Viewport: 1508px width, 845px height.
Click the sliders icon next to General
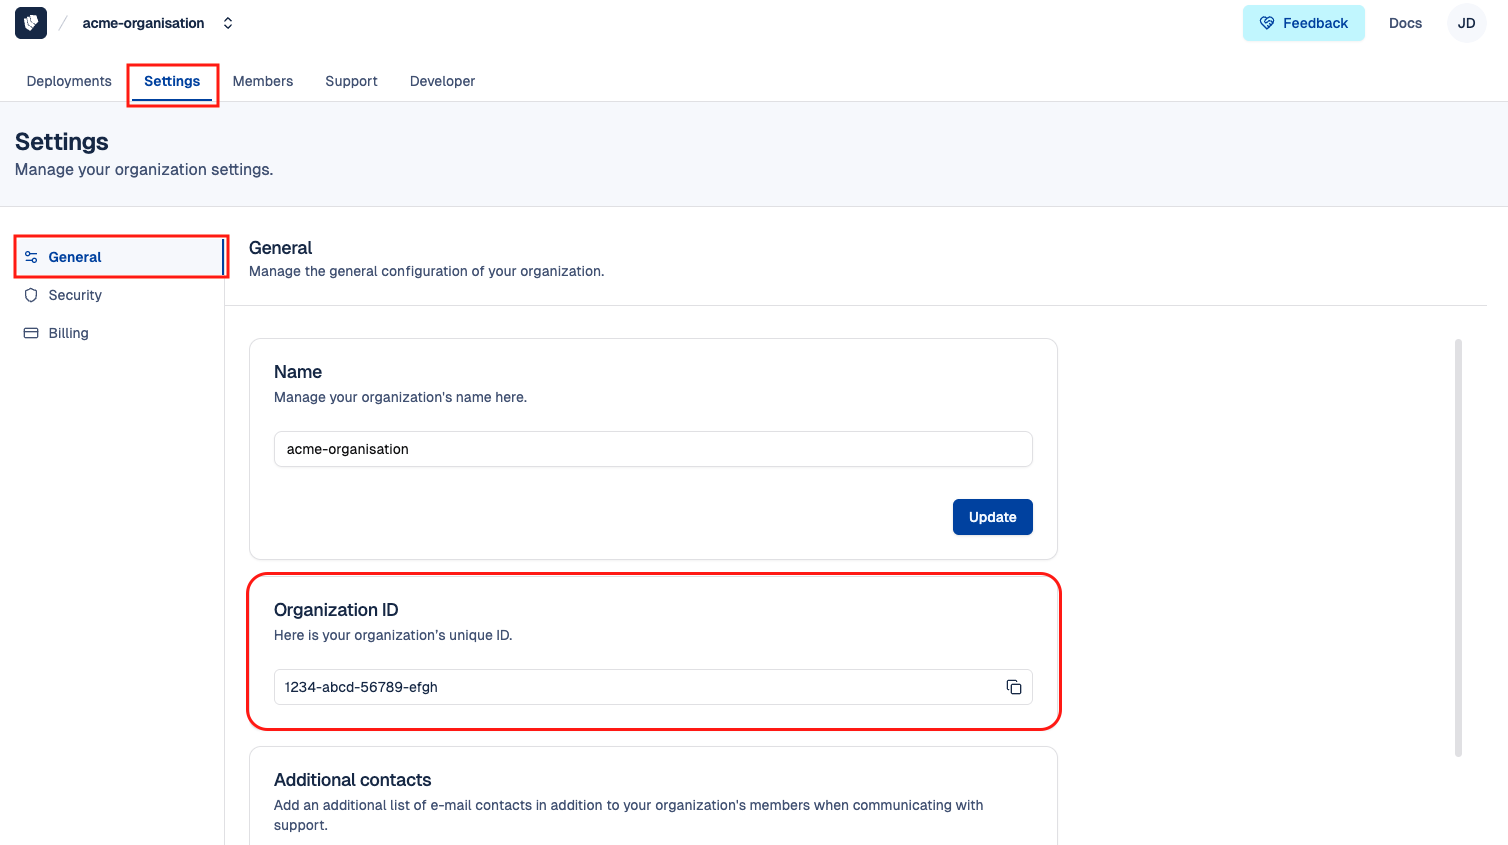click(31, 257)
